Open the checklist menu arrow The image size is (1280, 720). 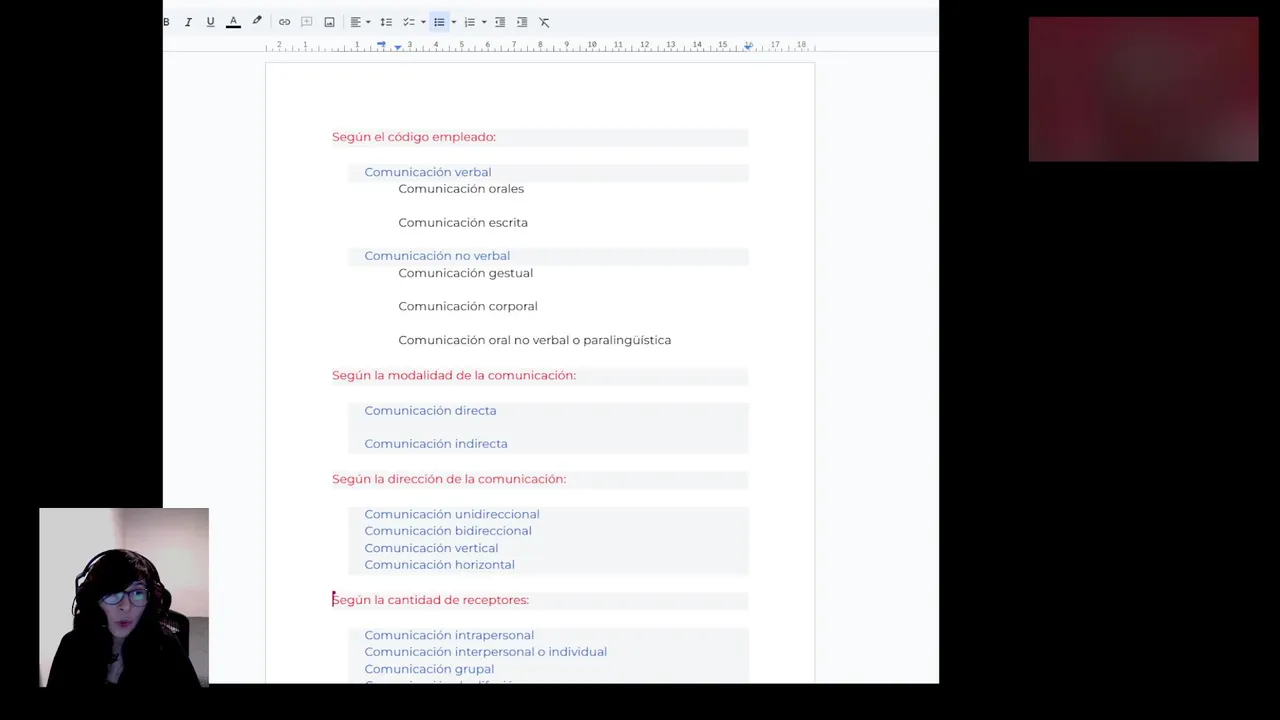click(x=423, y=22)
